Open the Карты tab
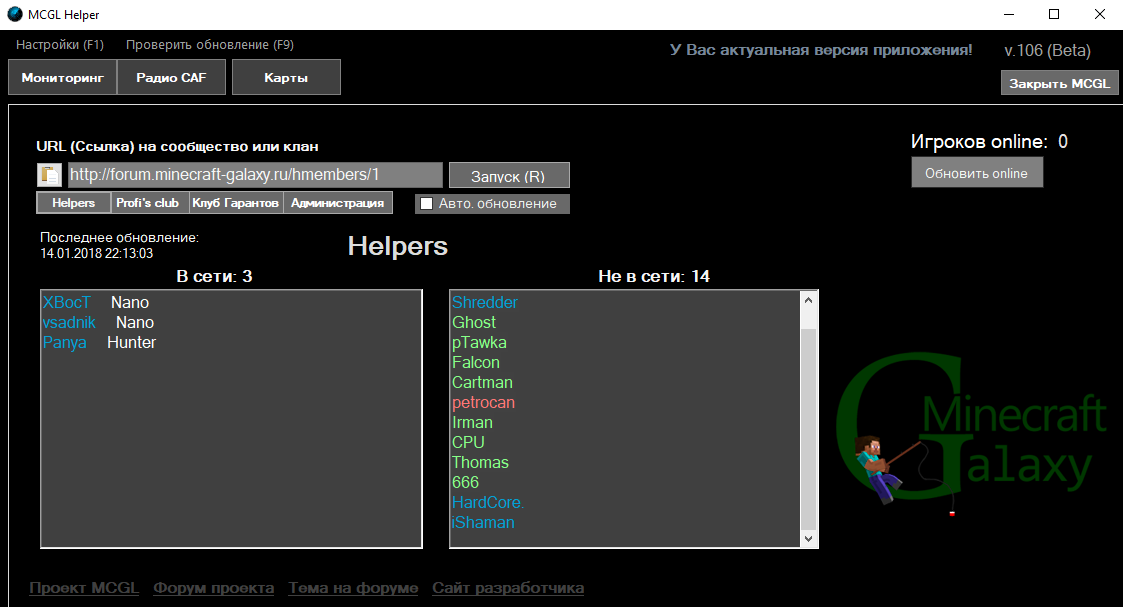The width and height of the screenshot is (1123, 607). [286, 77]
